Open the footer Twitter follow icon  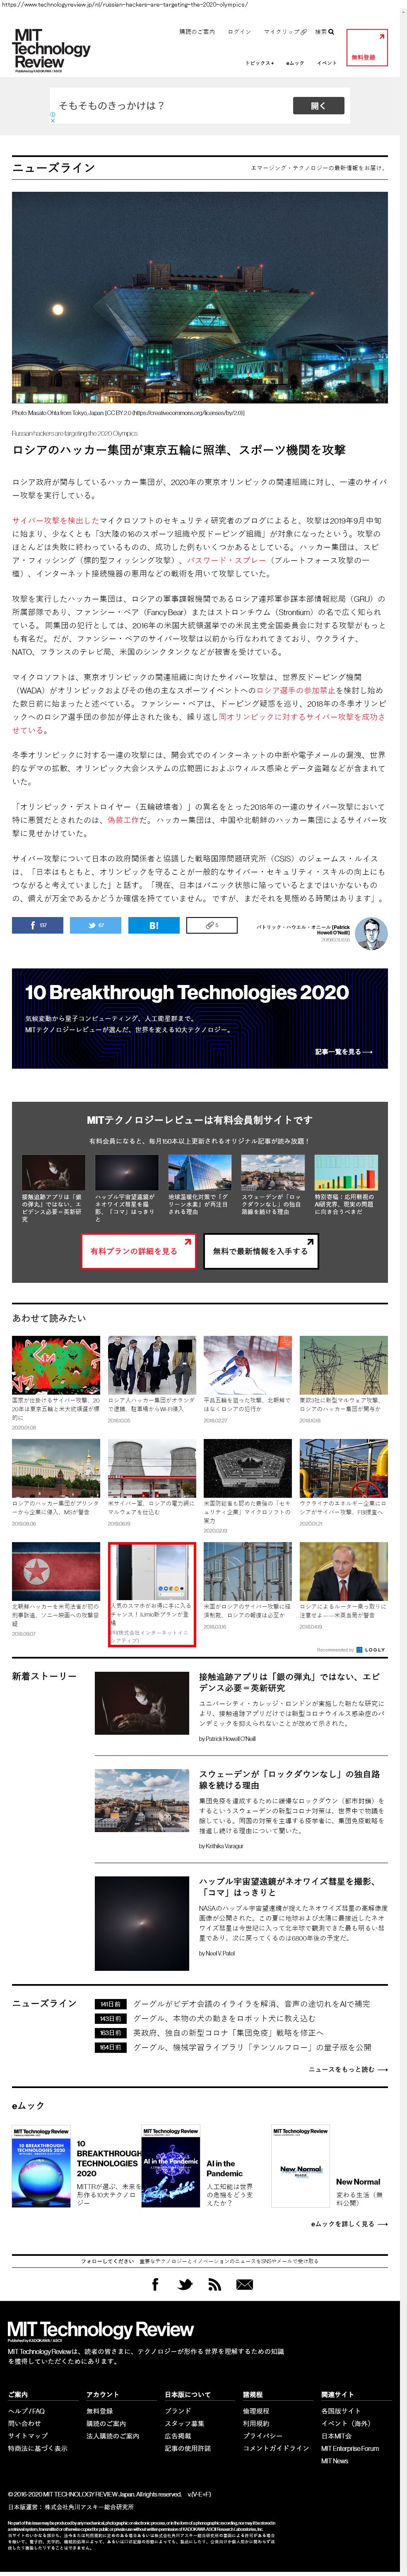click(x=185, y=2285)
